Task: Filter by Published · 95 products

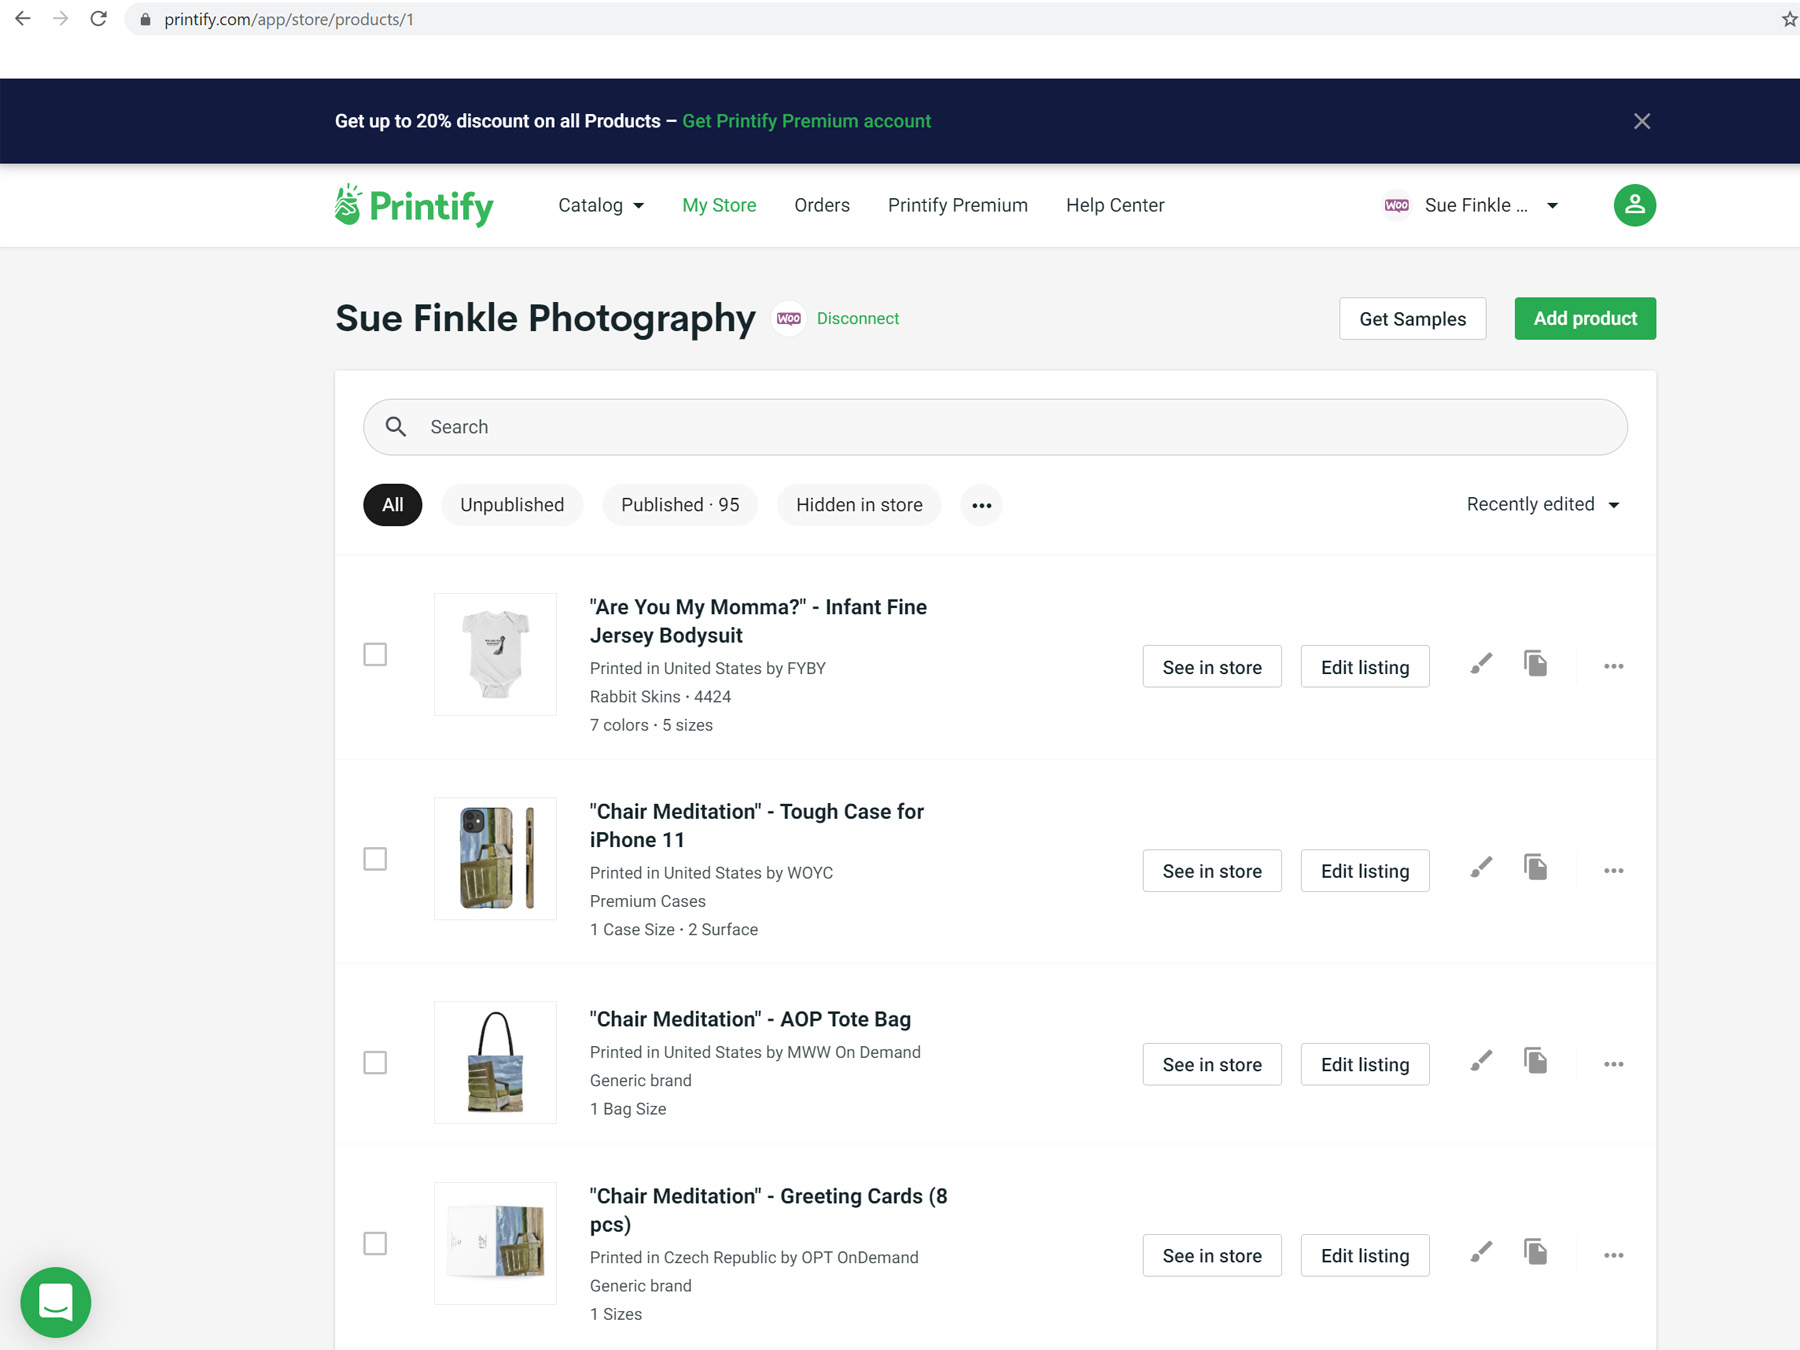Action: tap(680, 505)
